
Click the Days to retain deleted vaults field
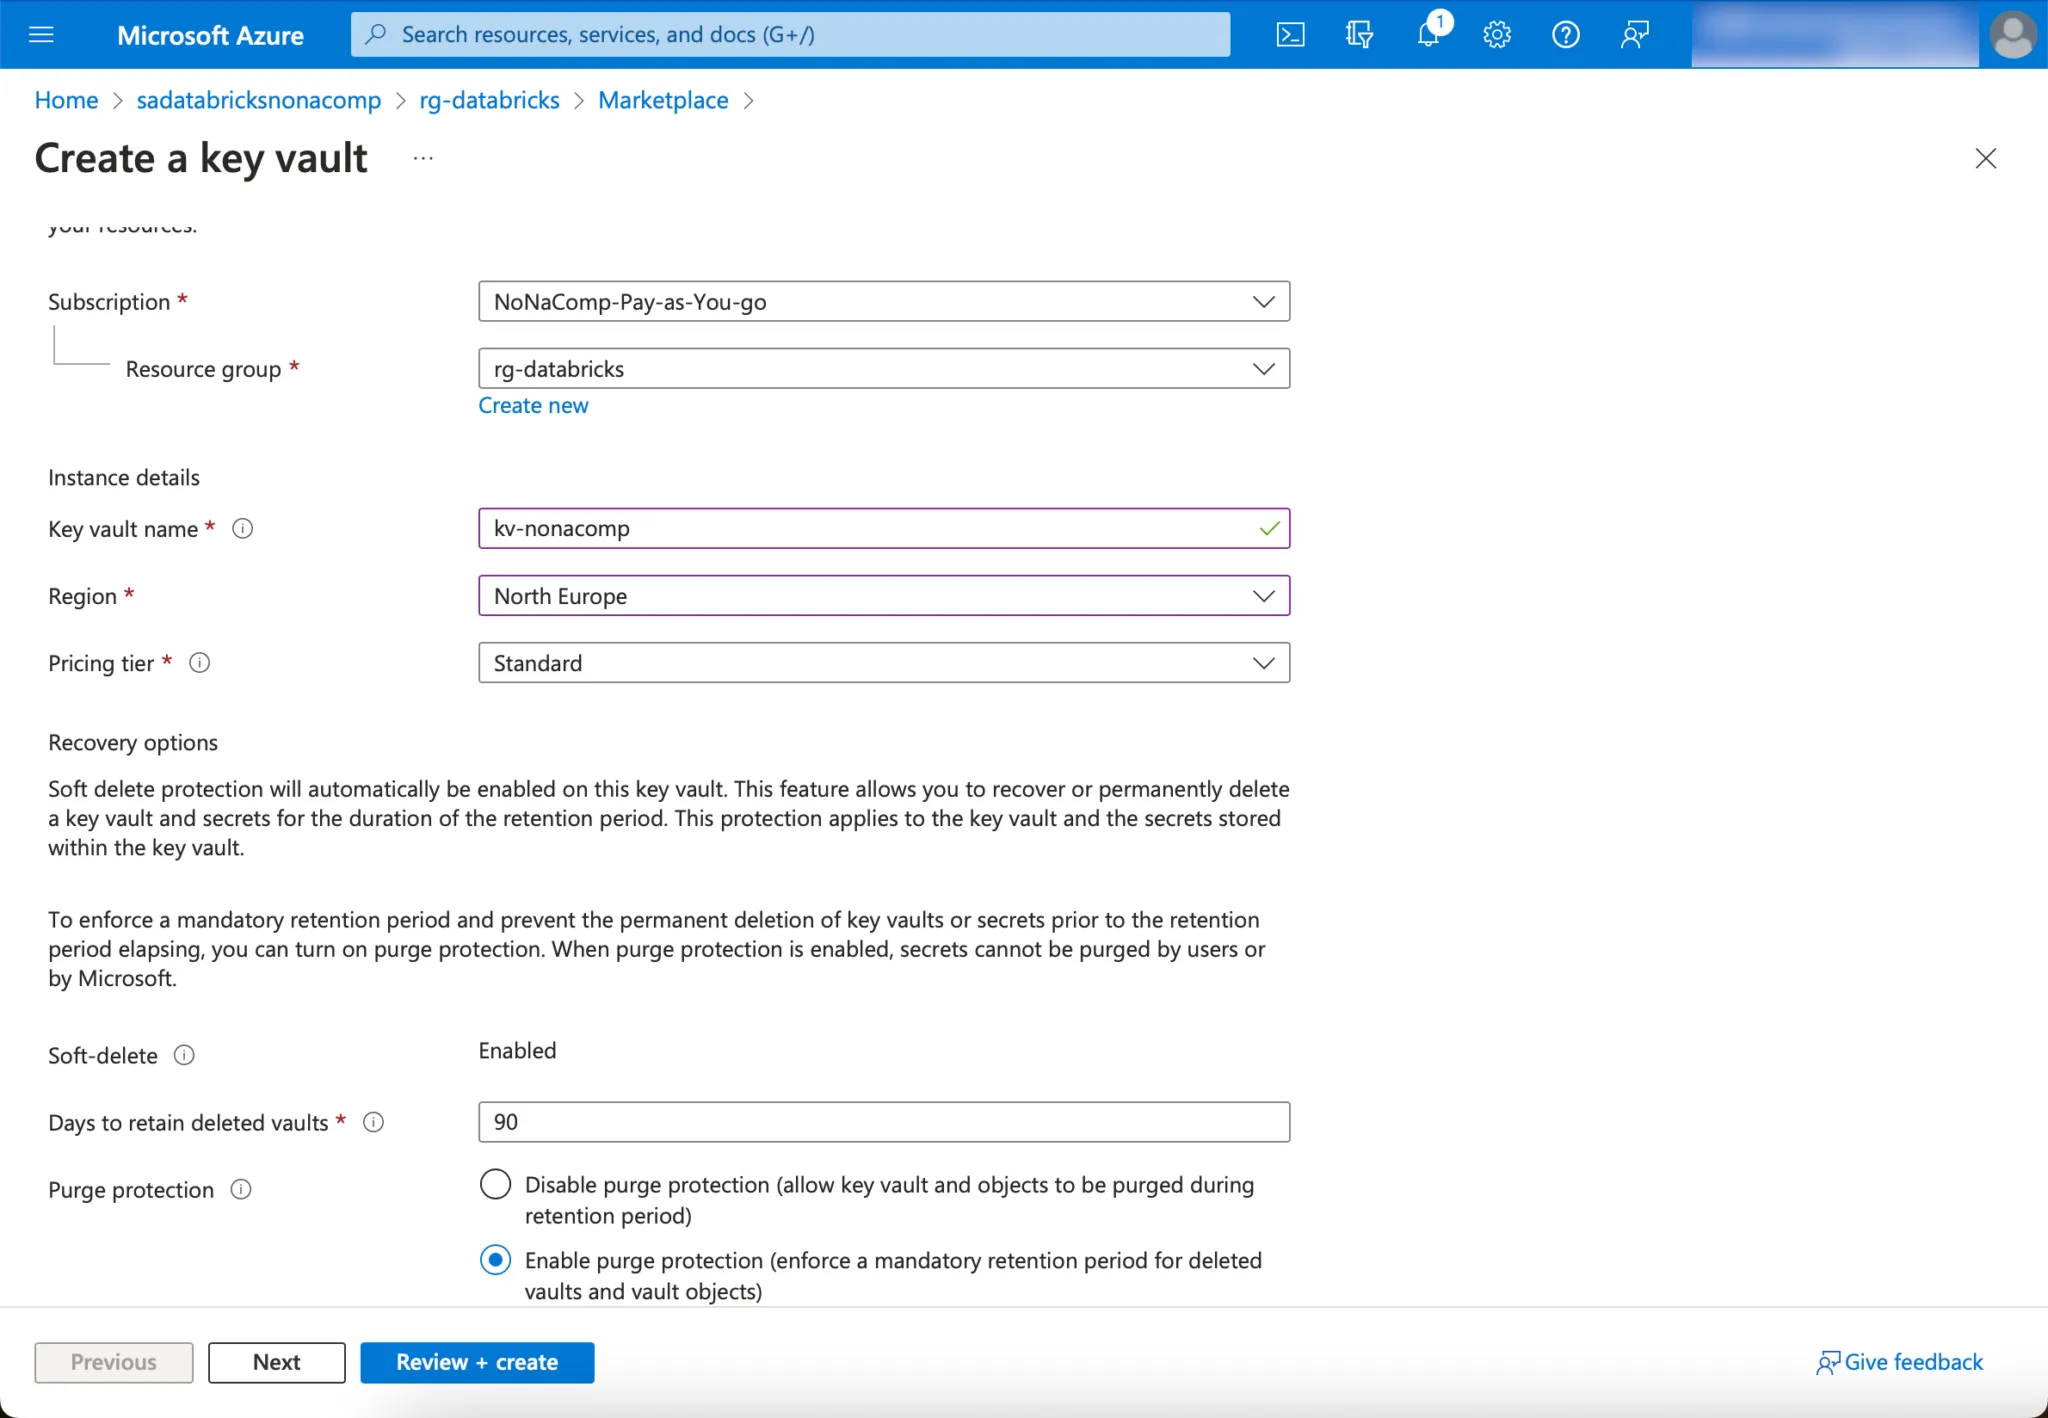point(884,1122)
